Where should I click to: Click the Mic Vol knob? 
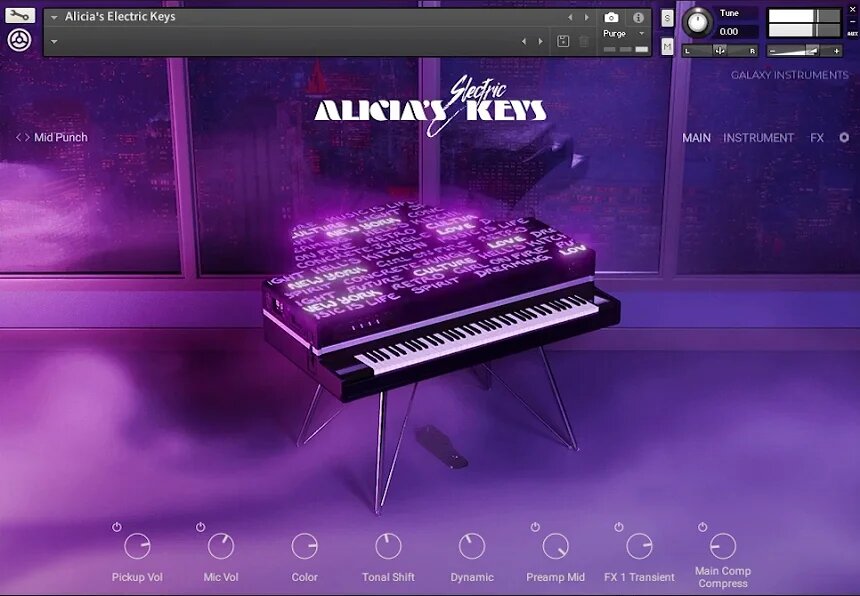tap(221, 546)
